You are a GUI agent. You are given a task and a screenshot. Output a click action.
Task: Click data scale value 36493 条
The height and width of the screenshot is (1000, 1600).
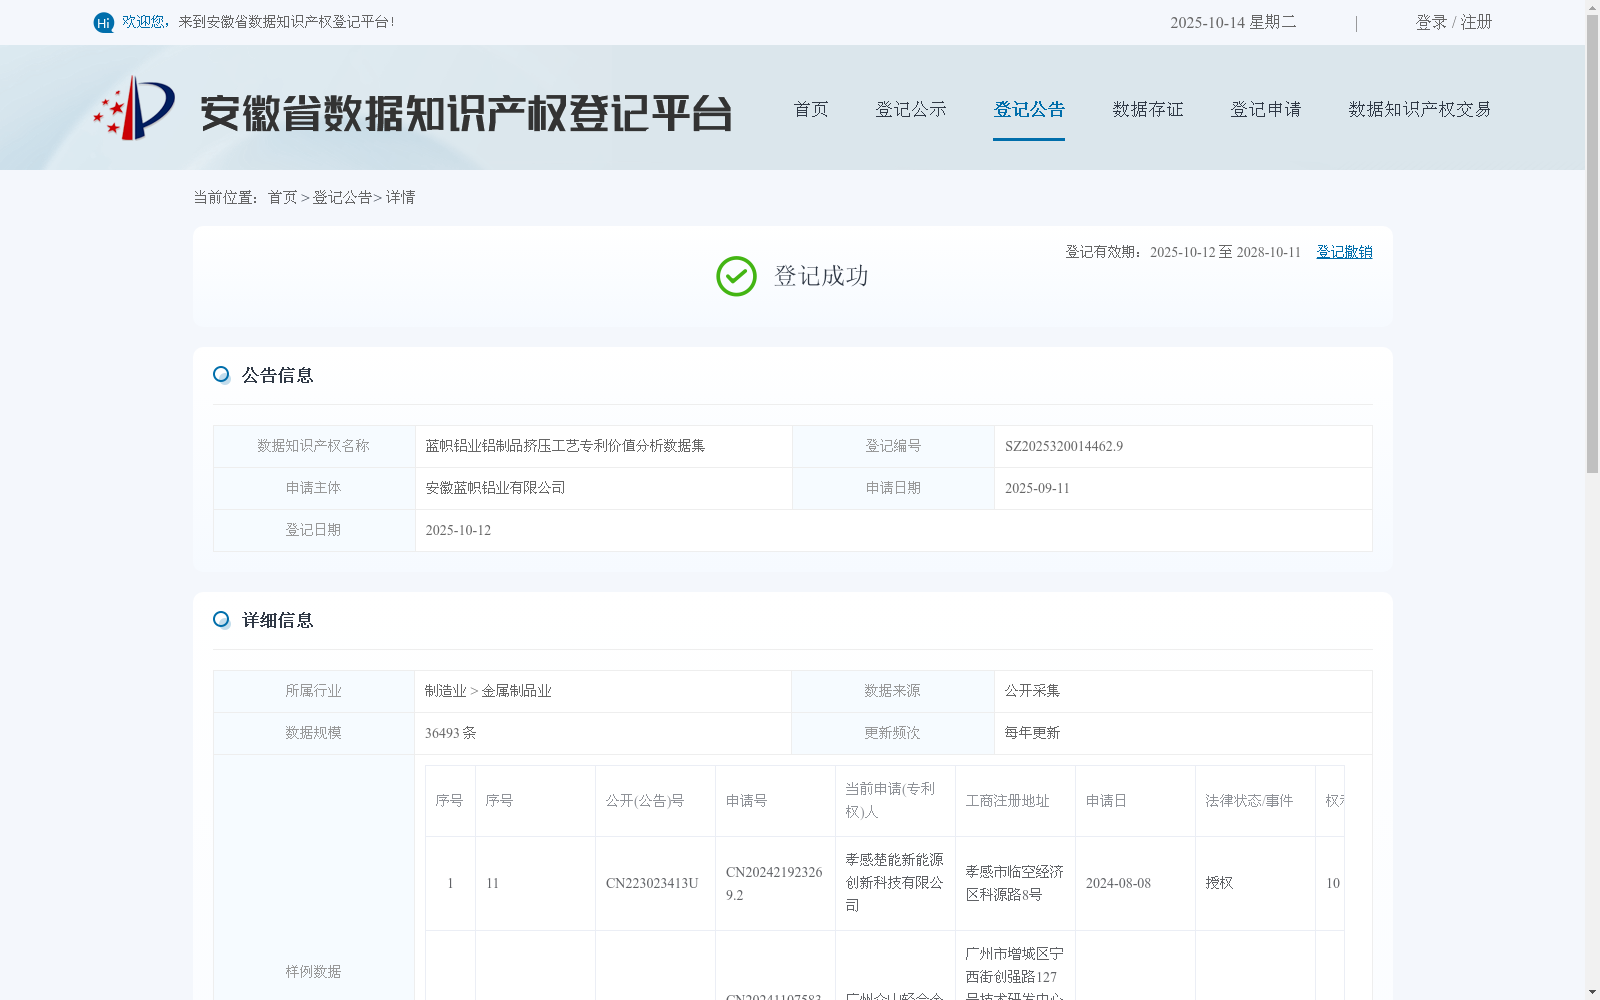click(450, 733)
